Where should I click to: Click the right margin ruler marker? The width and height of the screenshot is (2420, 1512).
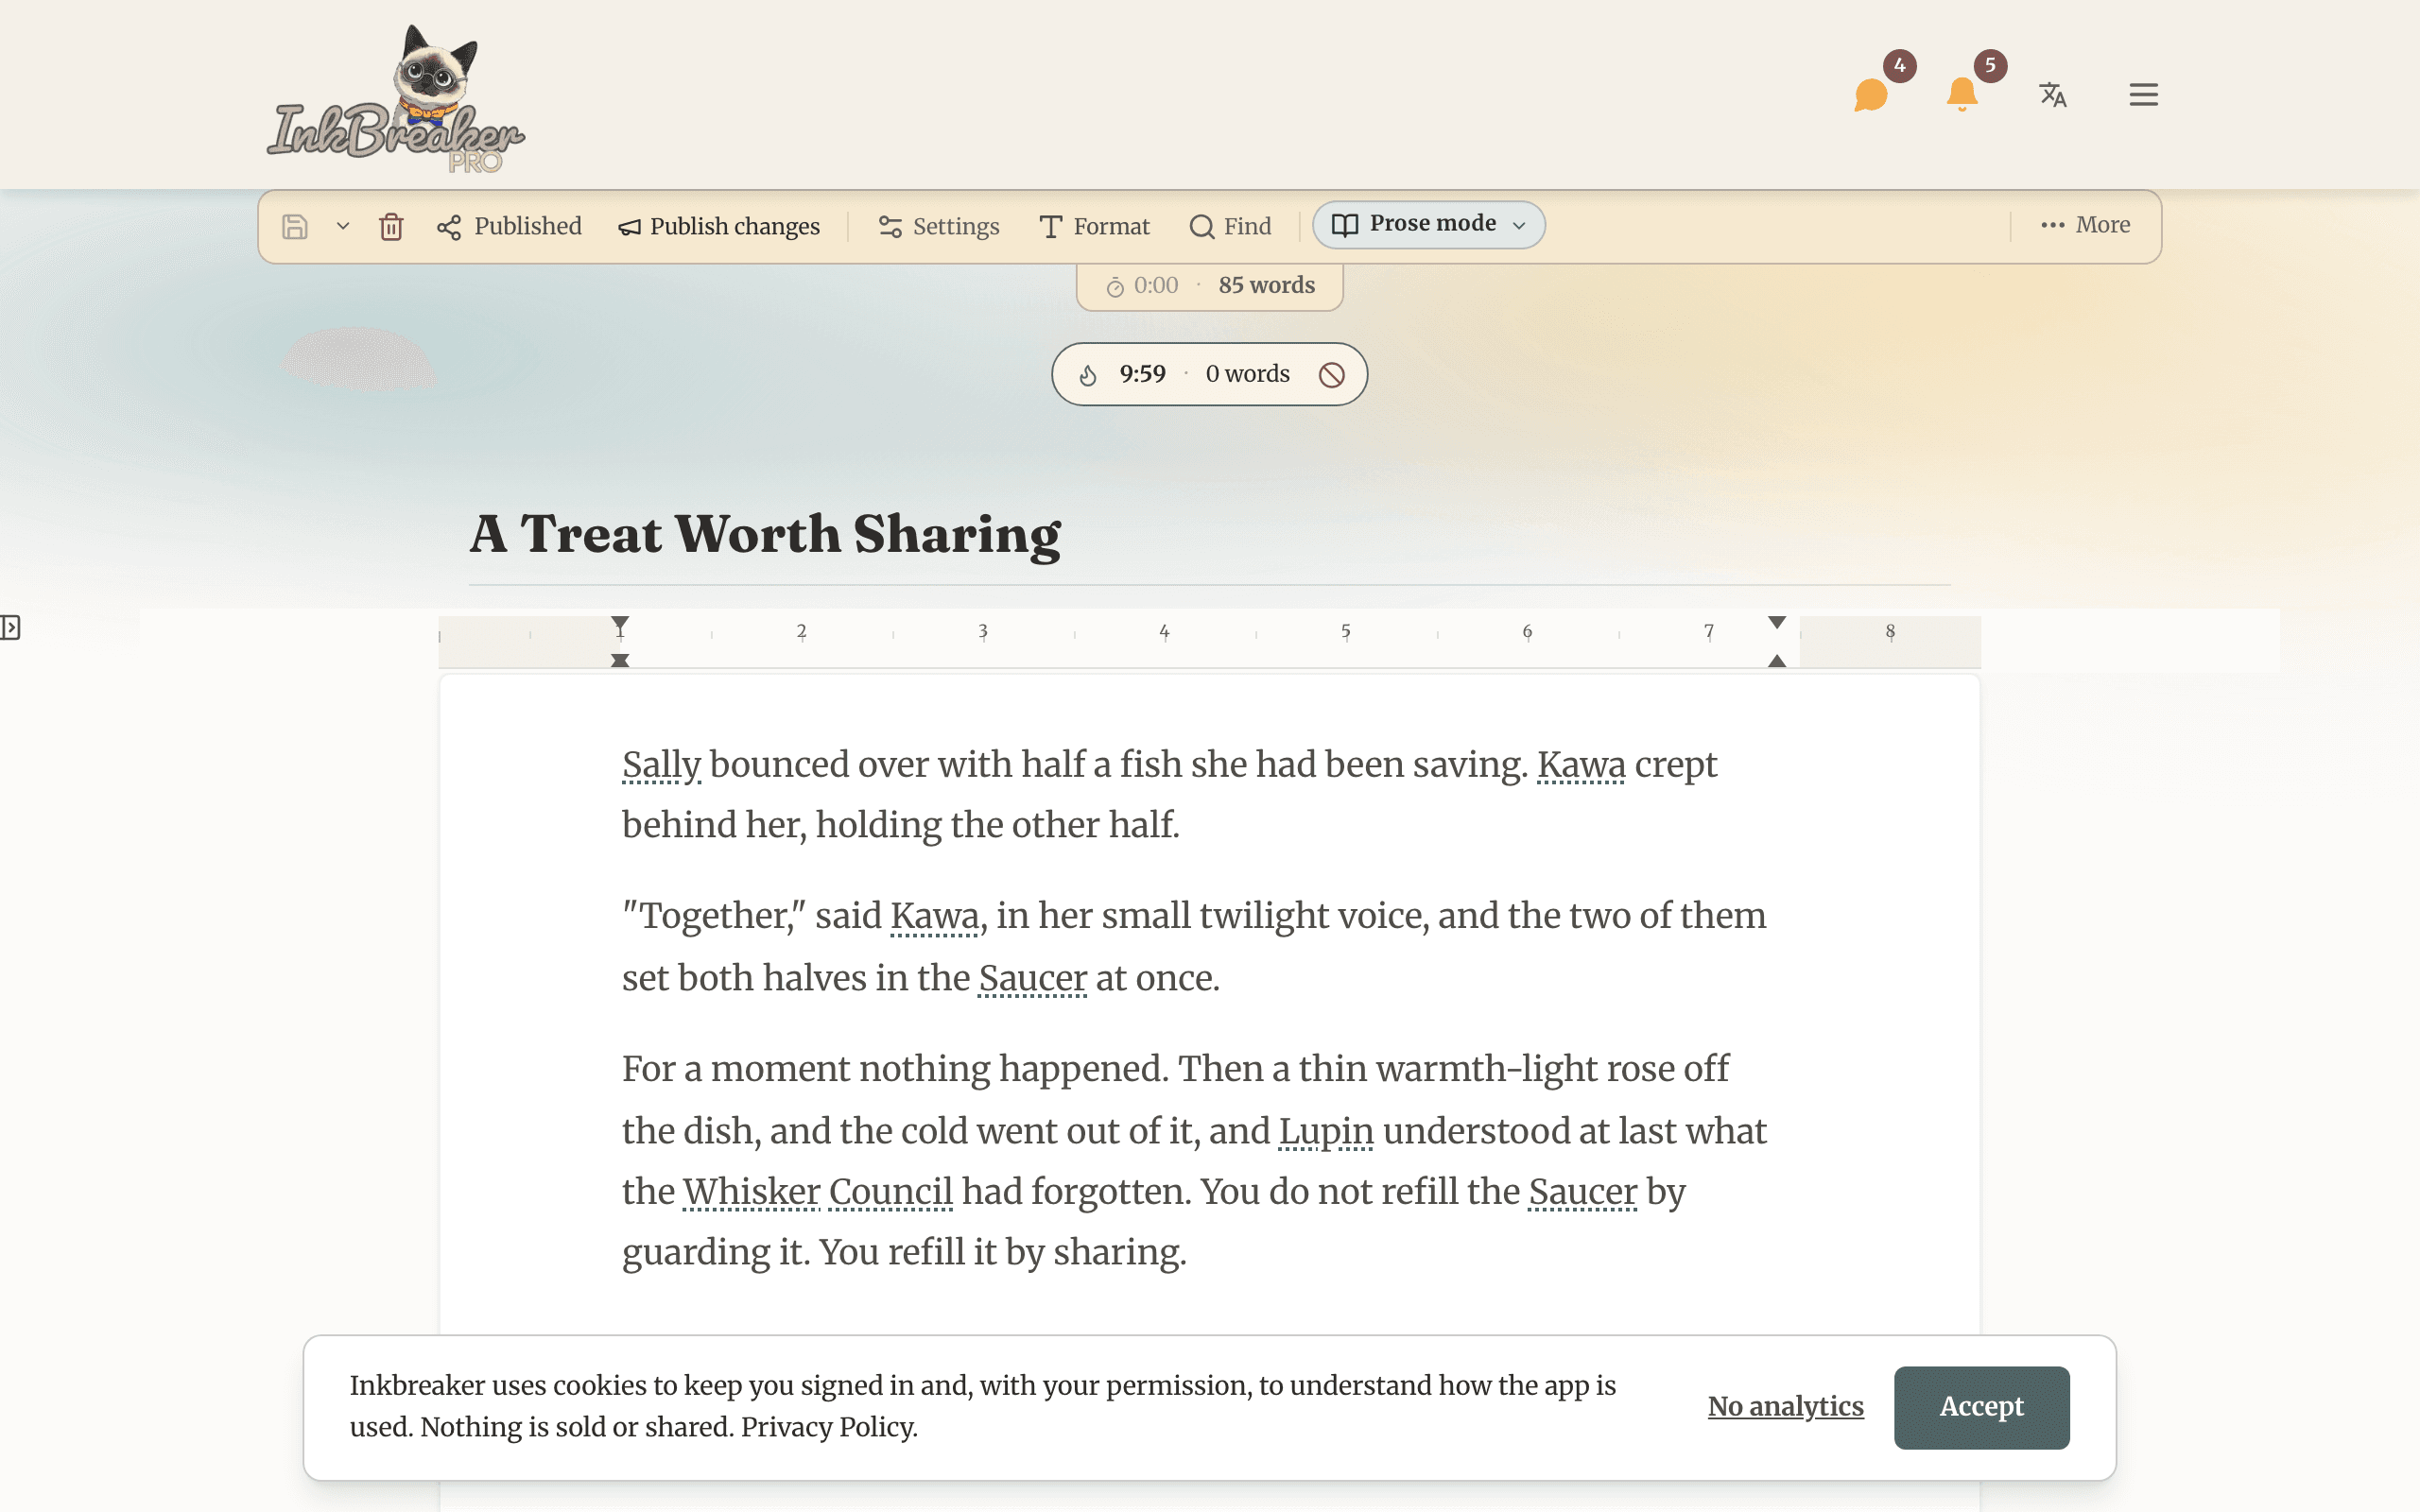tap(1777, 623)
